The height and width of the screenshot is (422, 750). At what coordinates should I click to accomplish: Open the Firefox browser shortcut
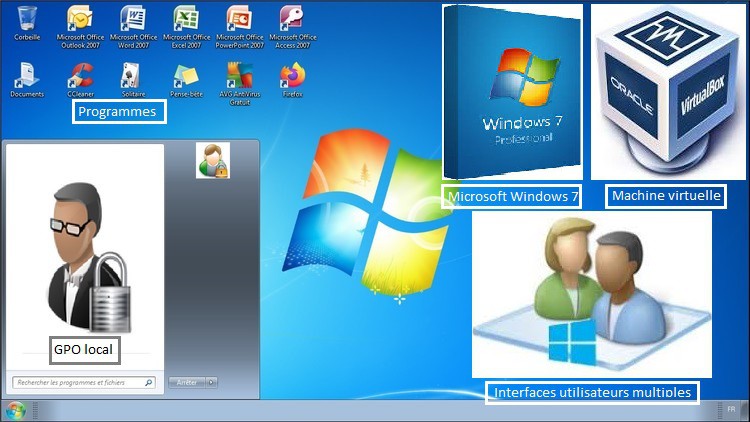(x=293, y=80)
